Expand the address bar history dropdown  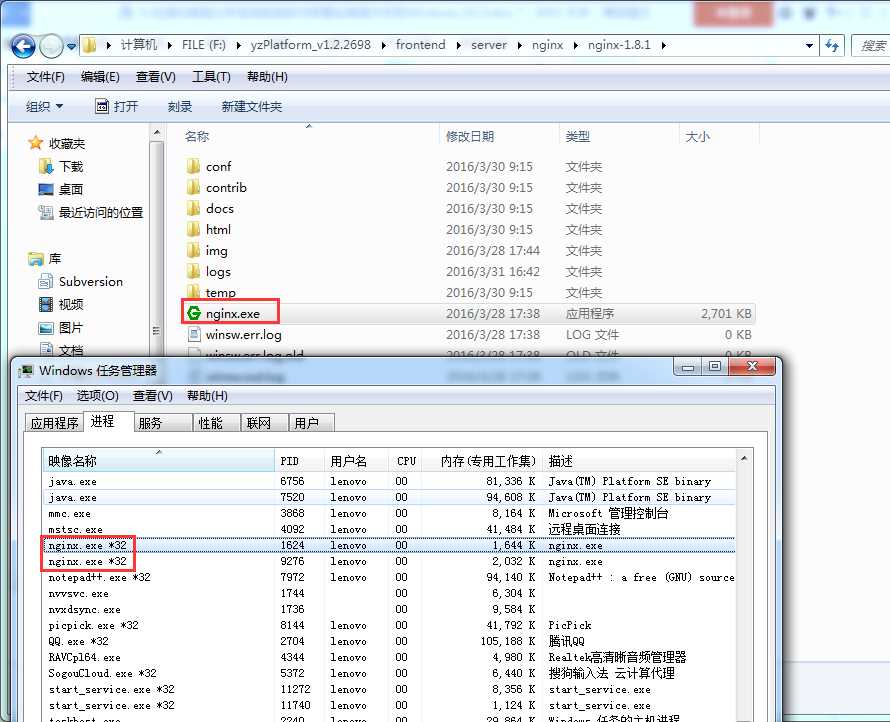(809, 45)
